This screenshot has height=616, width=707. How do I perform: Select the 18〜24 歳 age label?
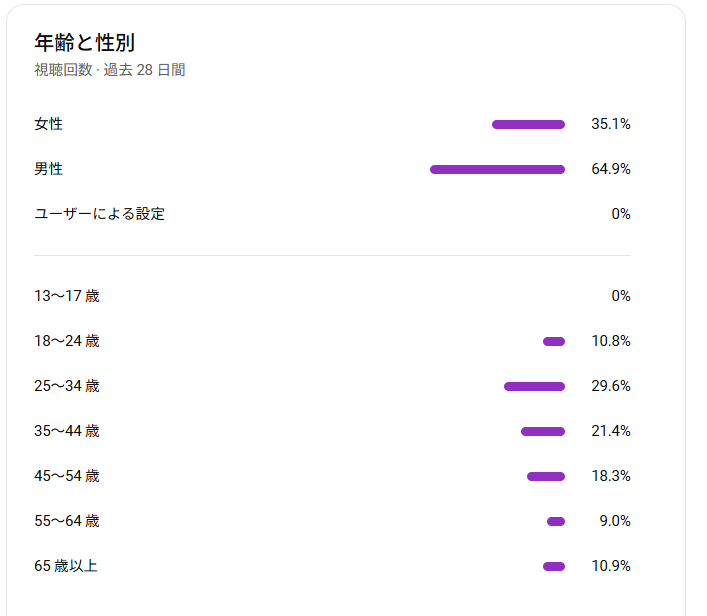pos(67,341)
